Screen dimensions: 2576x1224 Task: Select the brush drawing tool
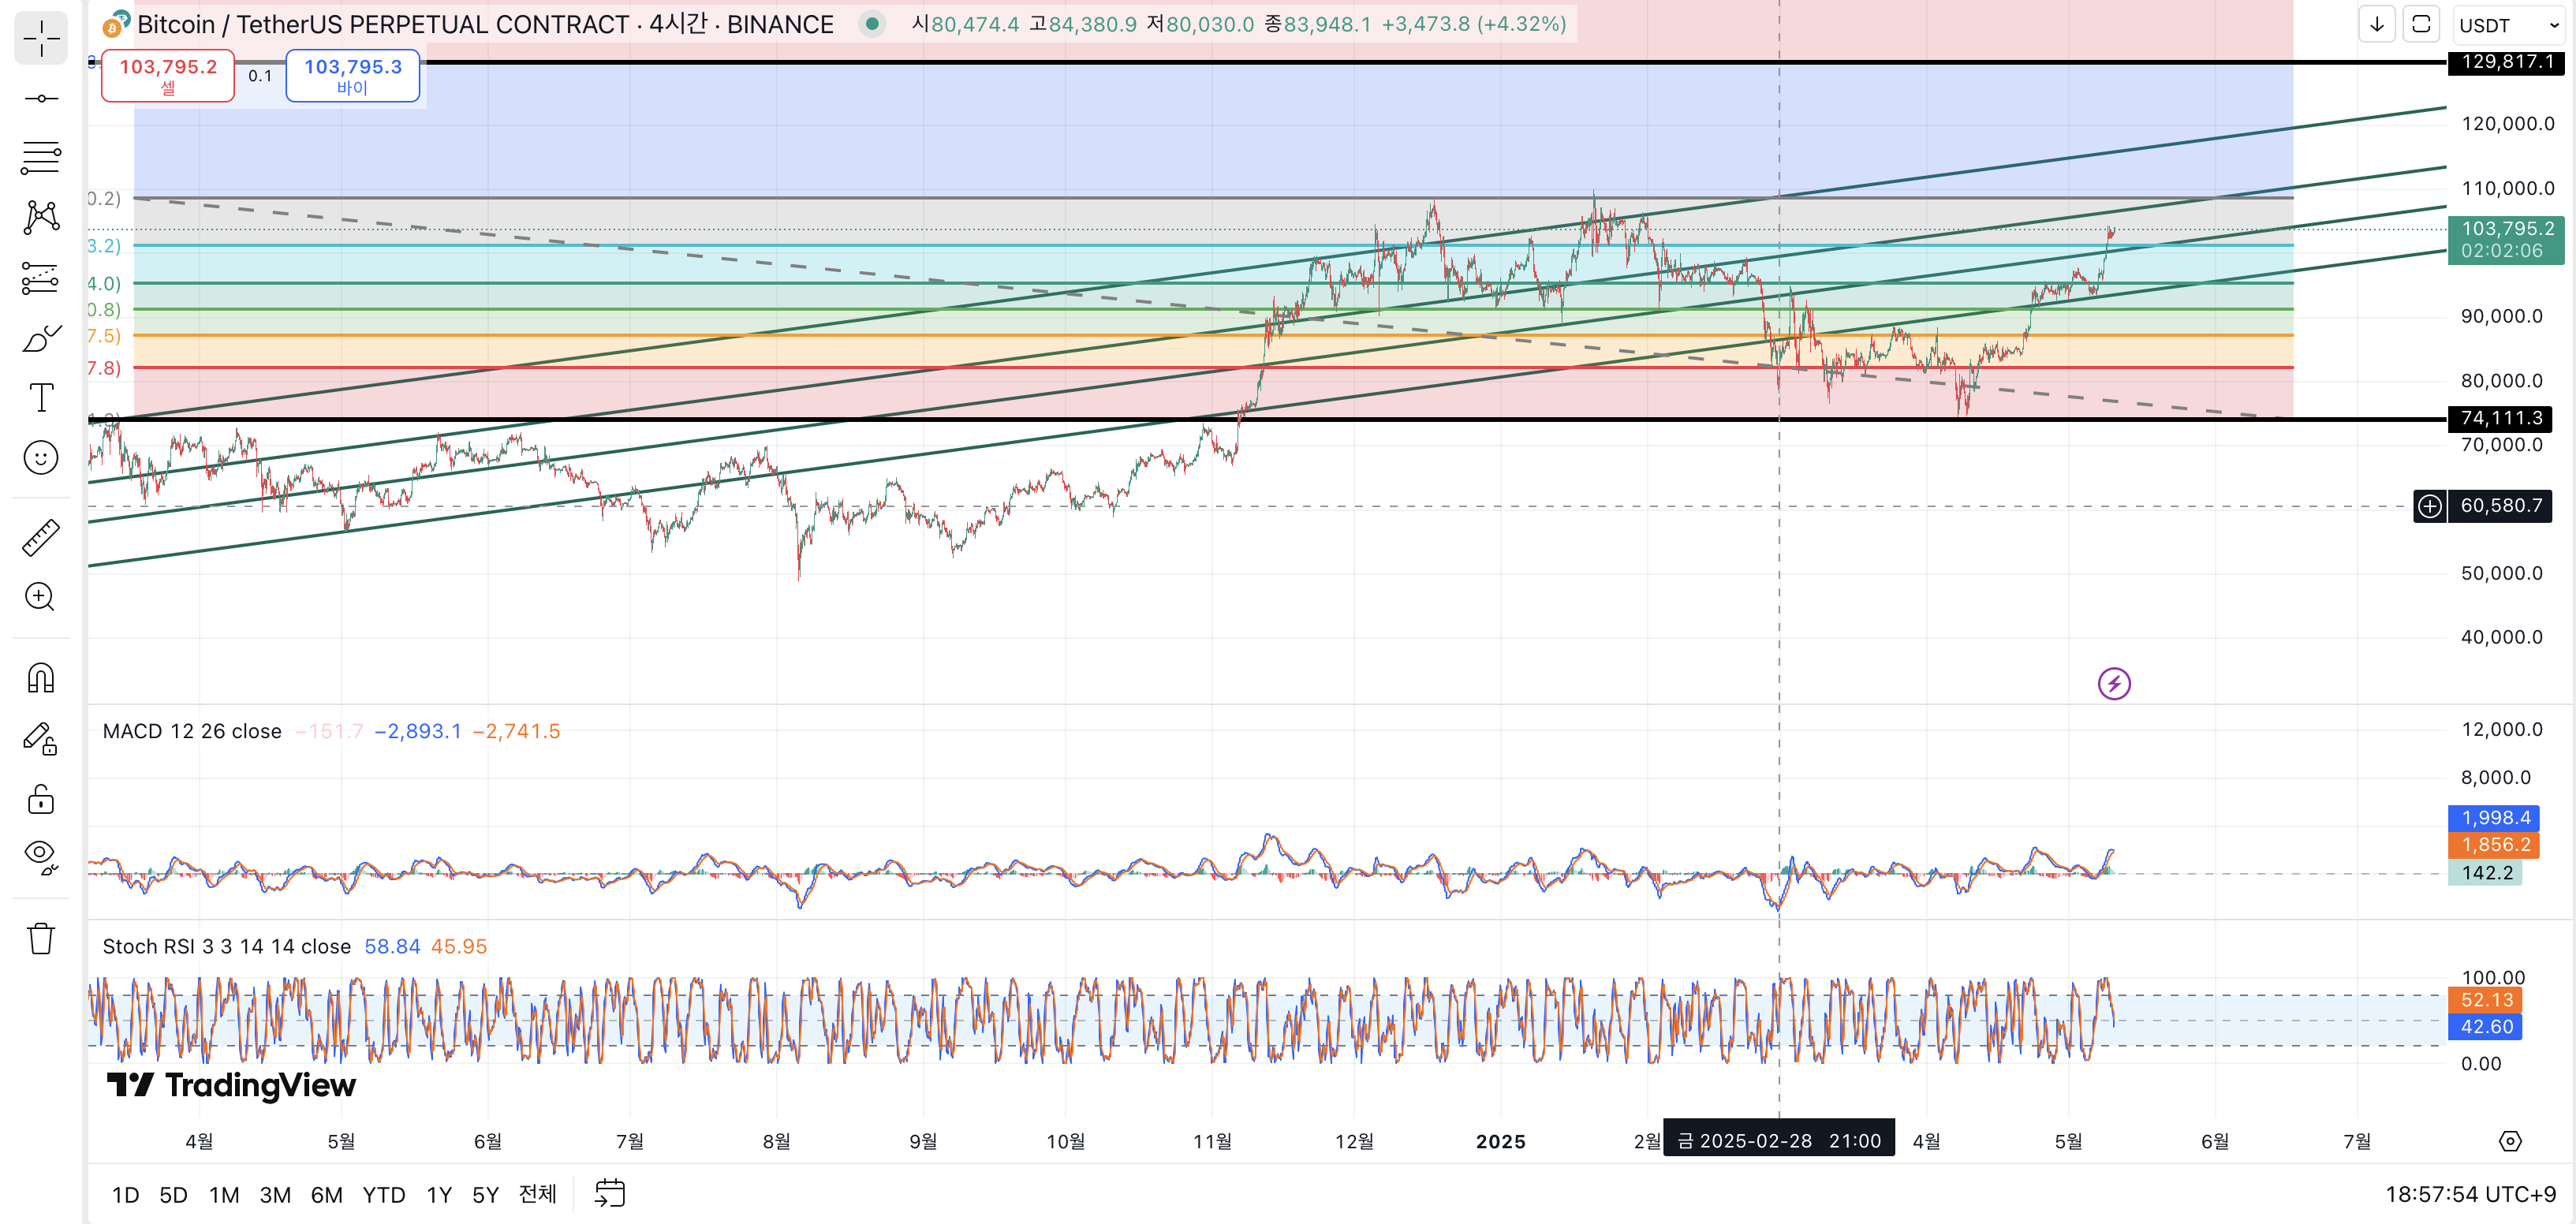(x=41, y=338)
